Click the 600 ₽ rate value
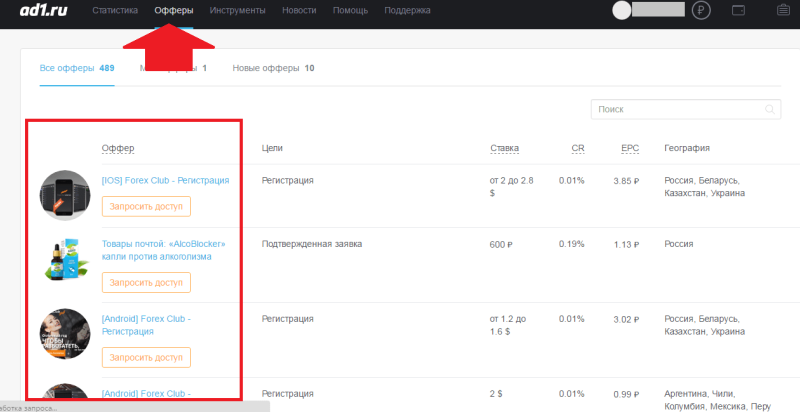Viewport: 800px width, 412px height. pos(501,244)
